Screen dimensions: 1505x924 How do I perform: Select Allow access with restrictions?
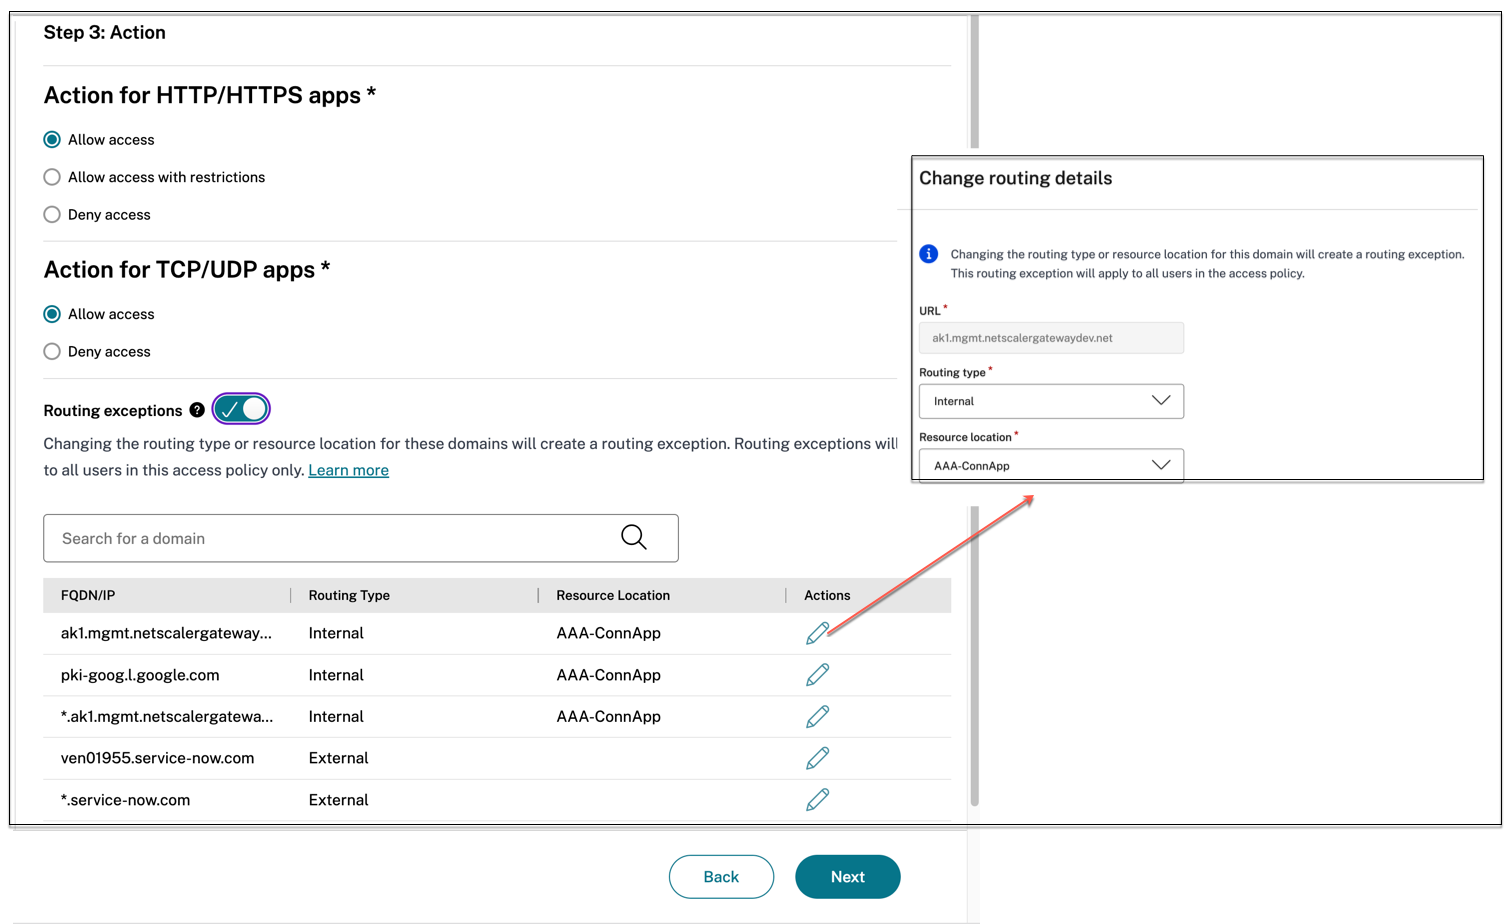(52, 177)
